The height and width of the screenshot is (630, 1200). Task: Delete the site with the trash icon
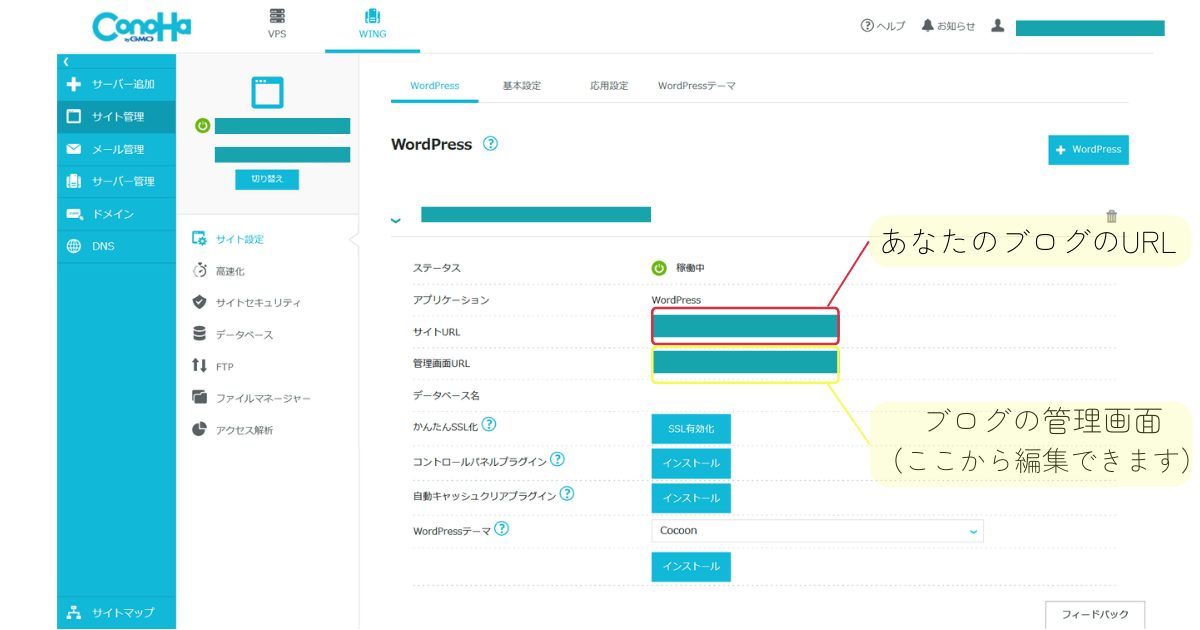click(1112, 216)
